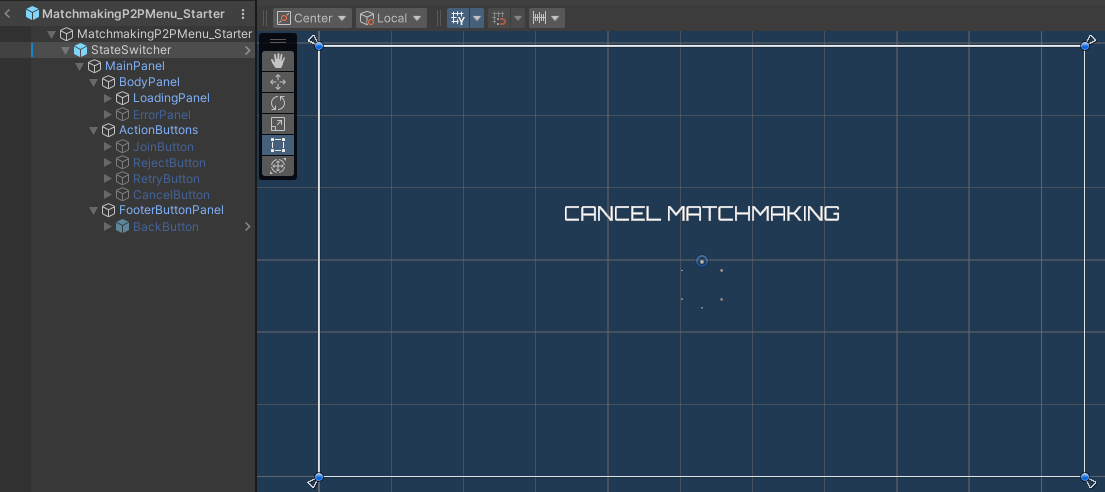
Task: Click the CANCEL MATCHMAKING text in scene
Action: (x=702, y=213)
